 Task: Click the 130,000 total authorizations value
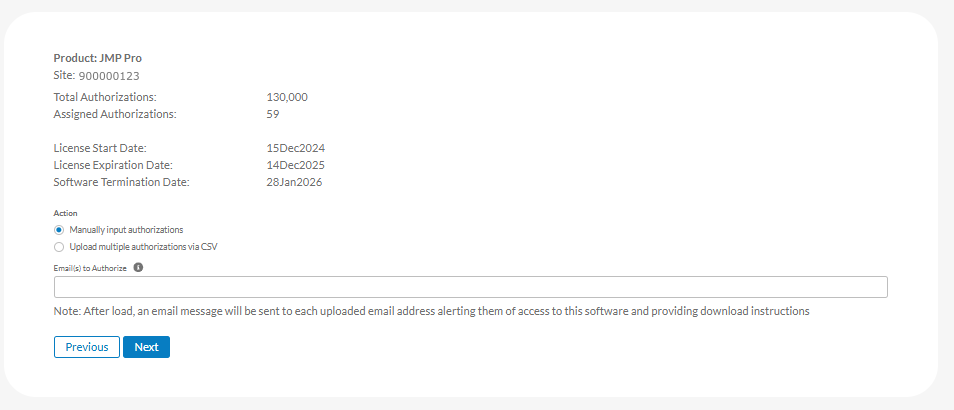click(x=287, y=97)
